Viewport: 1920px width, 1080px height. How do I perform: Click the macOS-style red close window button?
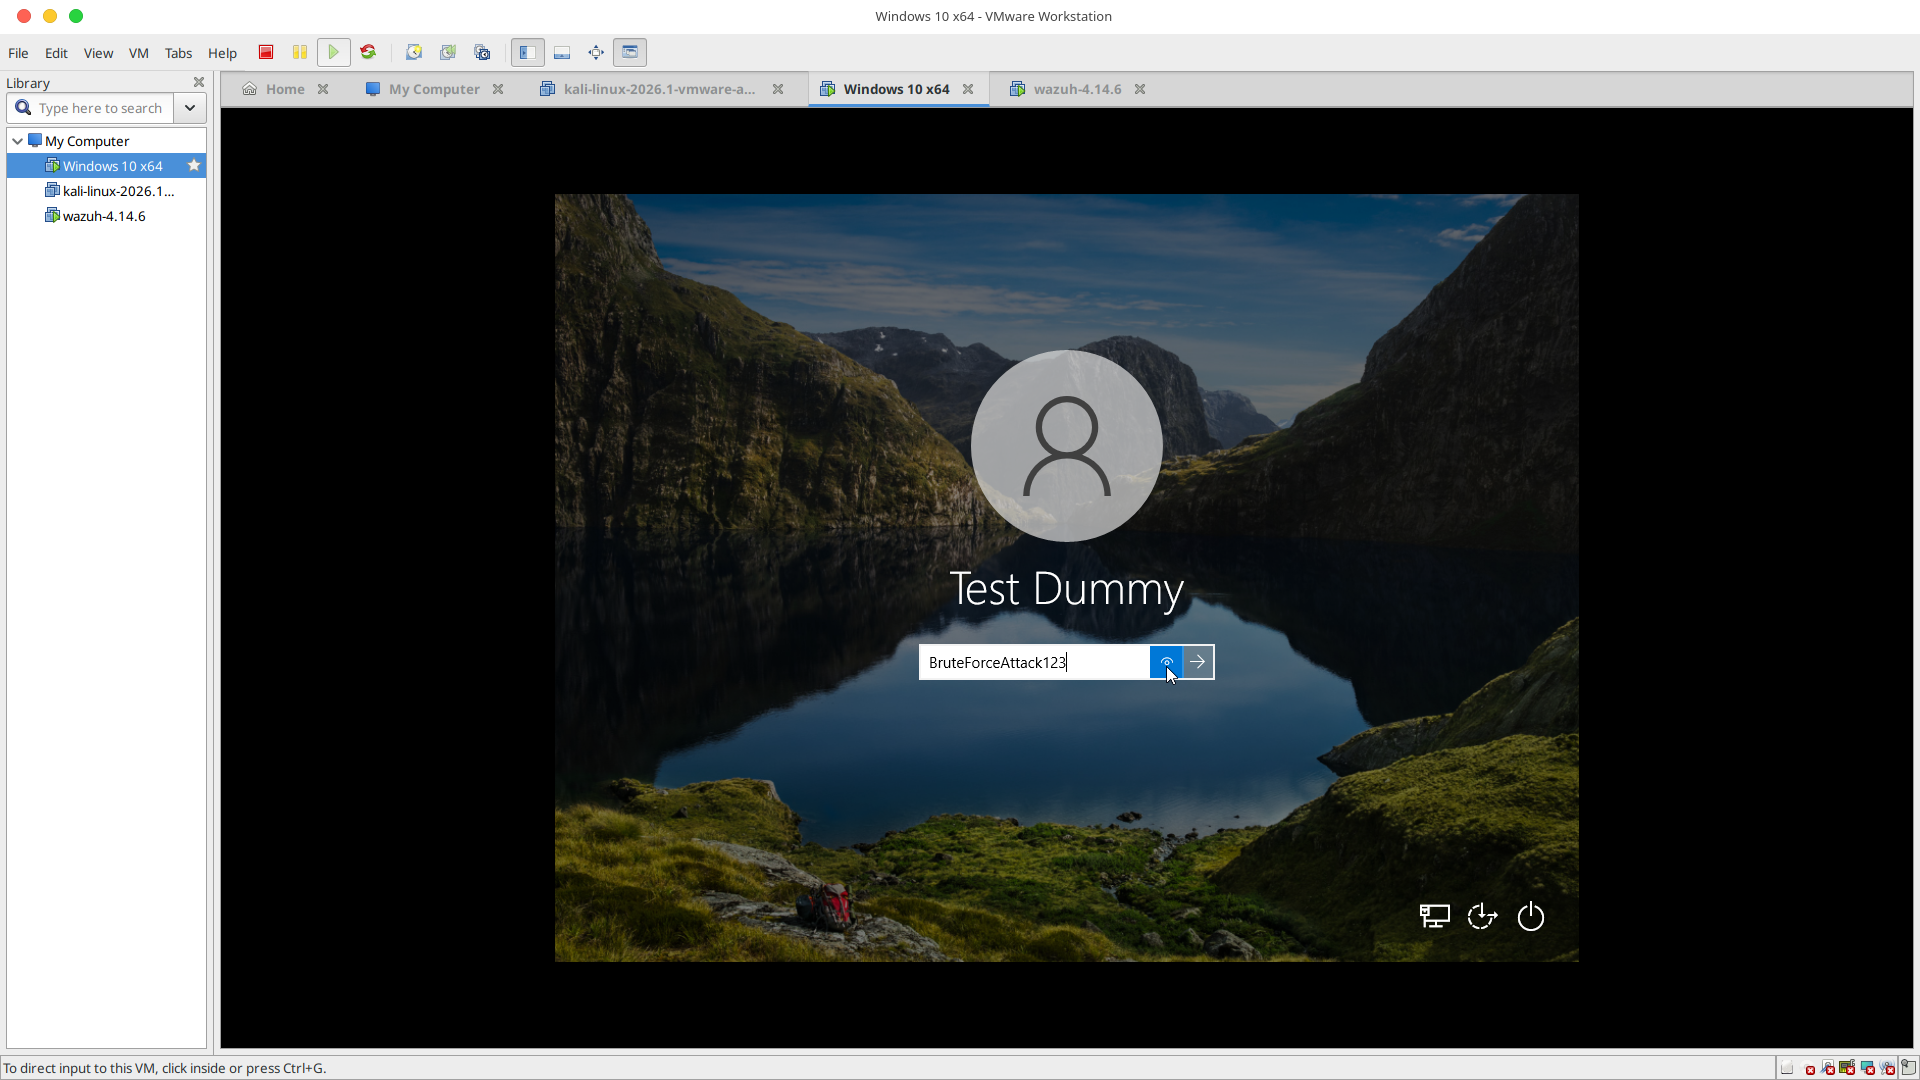pos(24,16)
